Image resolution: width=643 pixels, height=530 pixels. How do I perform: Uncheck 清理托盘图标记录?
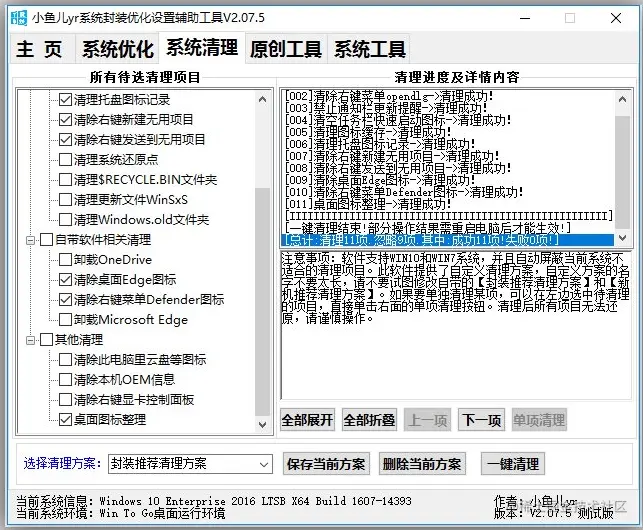tap(66, 99)
